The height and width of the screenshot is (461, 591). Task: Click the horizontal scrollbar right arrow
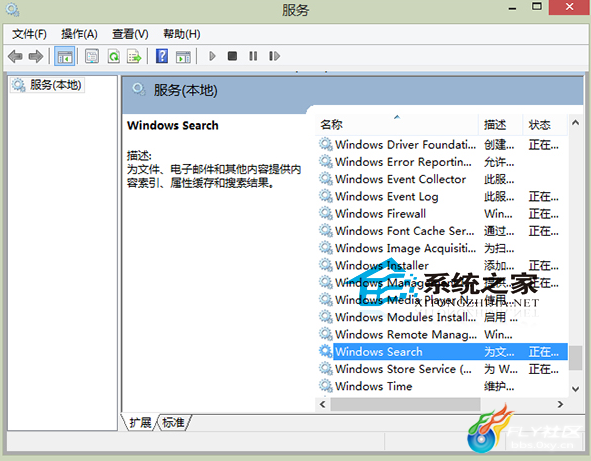[560, 404]
